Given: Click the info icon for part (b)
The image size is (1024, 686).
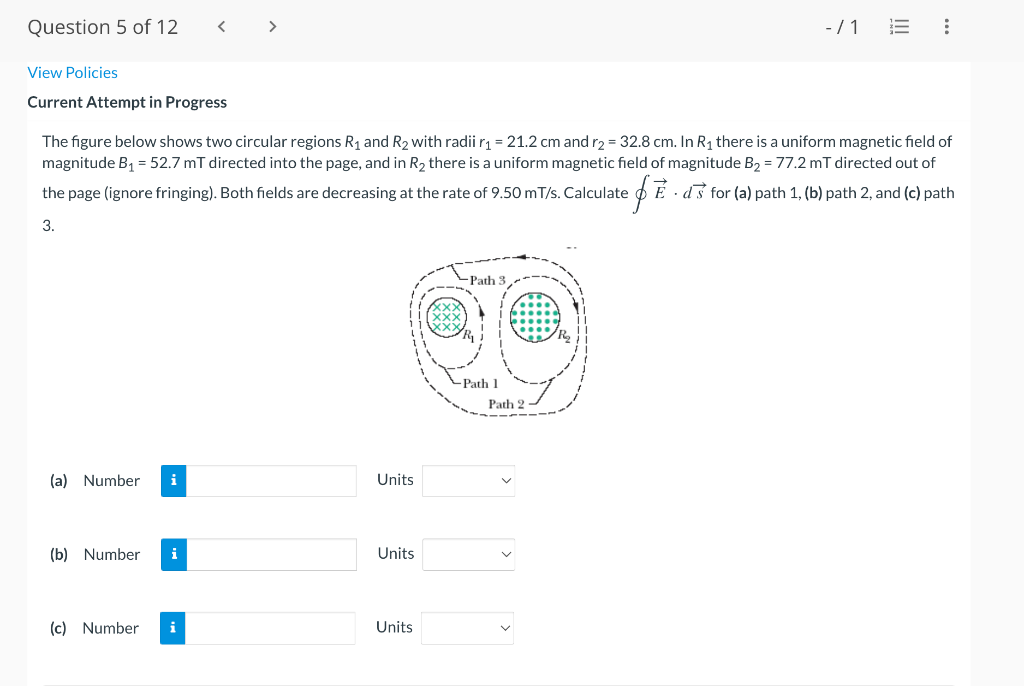Looking at the screenshot, I should 174,555.
